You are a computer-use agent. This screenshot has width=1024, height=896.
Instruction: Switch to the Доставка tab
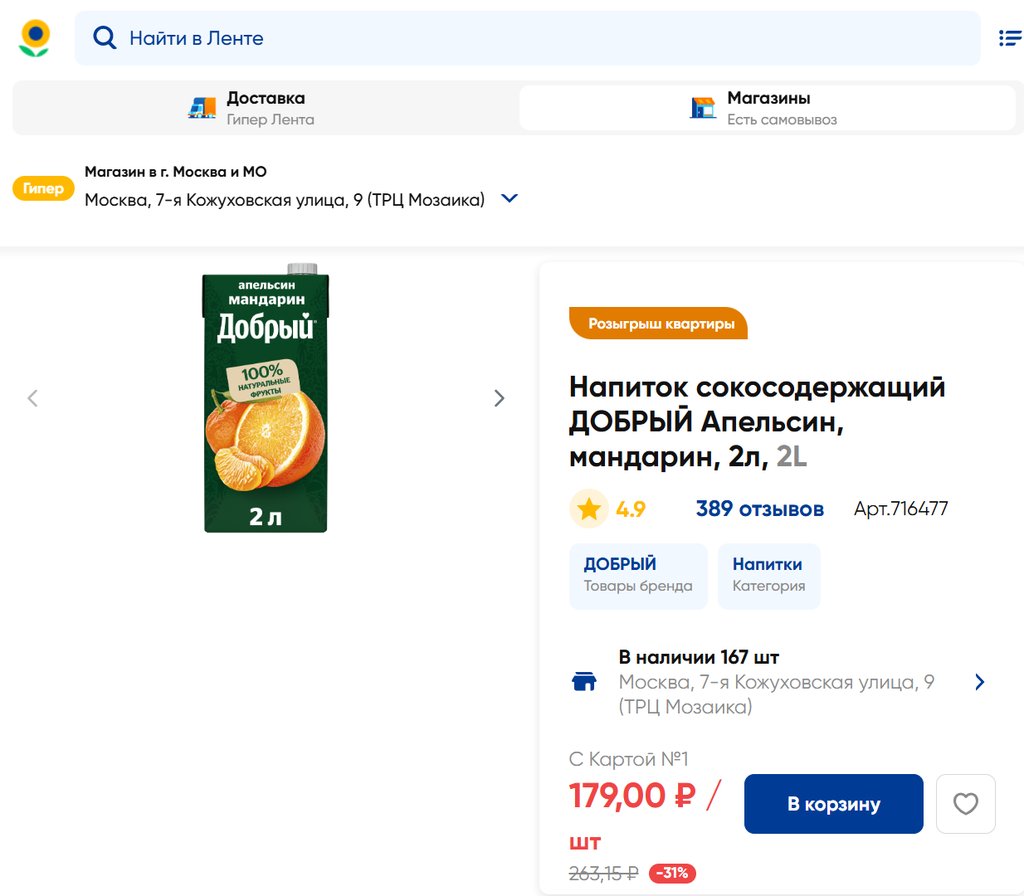tap(265, 108)
